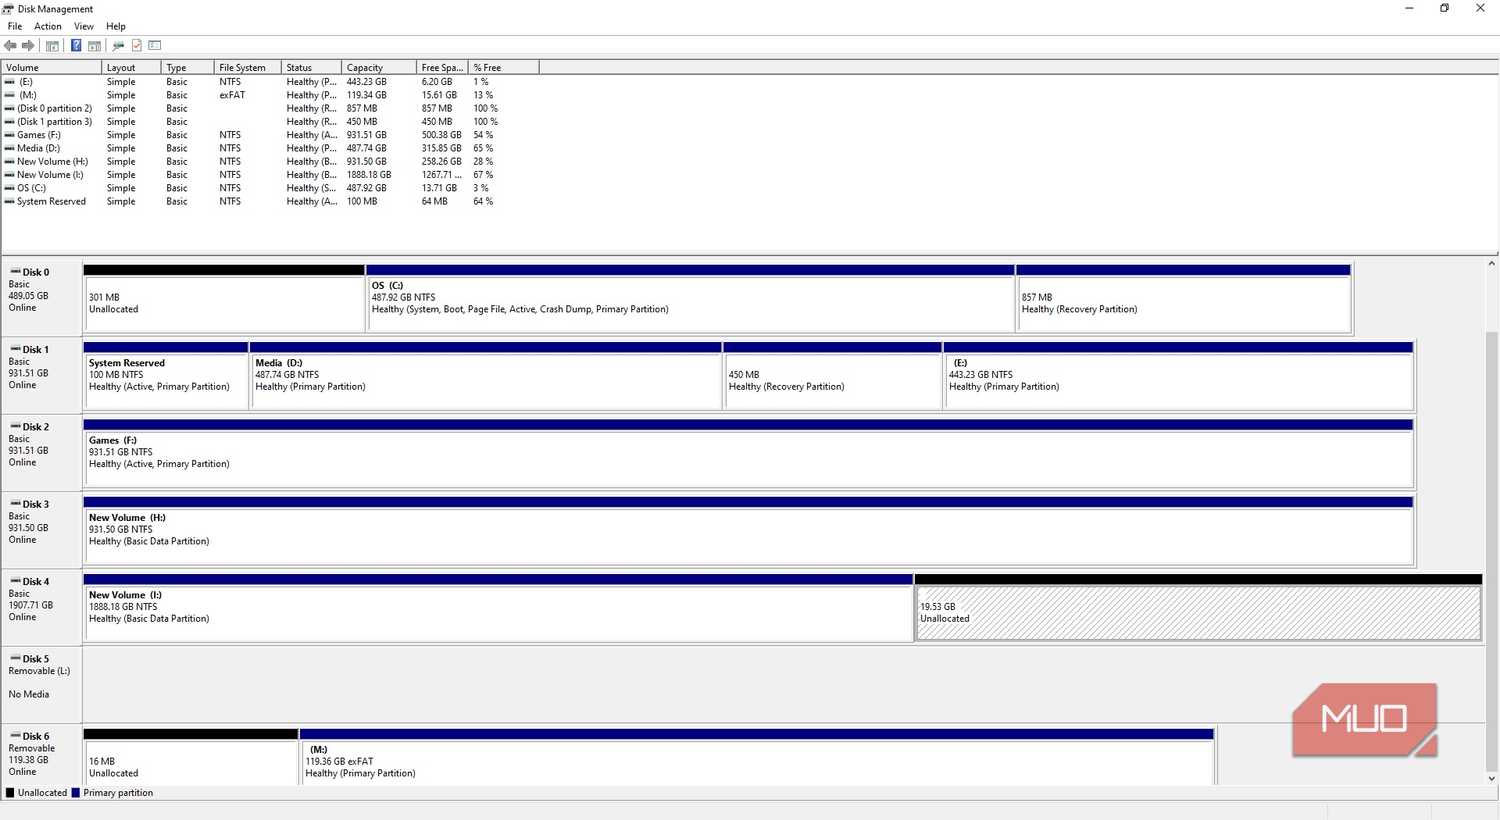Click the Disk 2 drive icon
The image size is (1500, 820).
pyautogui.click(x=15, y=427)
